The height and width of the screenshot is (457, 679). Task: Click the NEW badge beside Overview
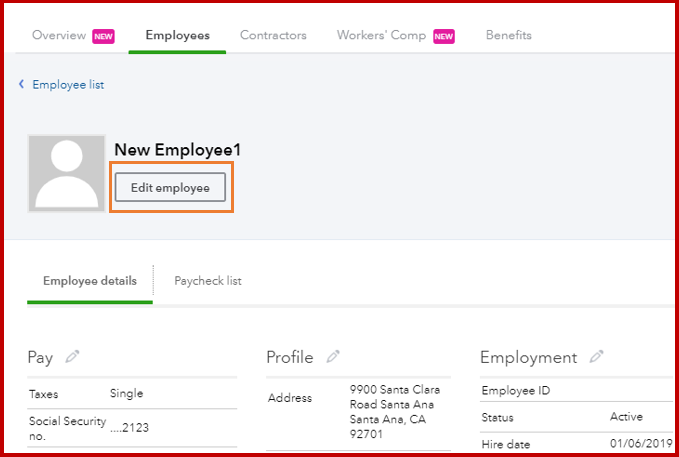[103, 36]
